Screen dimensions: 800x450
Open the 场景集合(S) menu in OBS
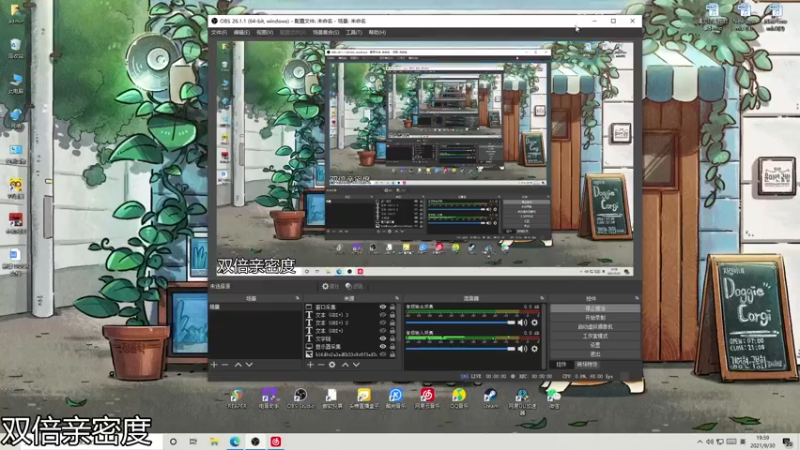[x=326, y=32]
